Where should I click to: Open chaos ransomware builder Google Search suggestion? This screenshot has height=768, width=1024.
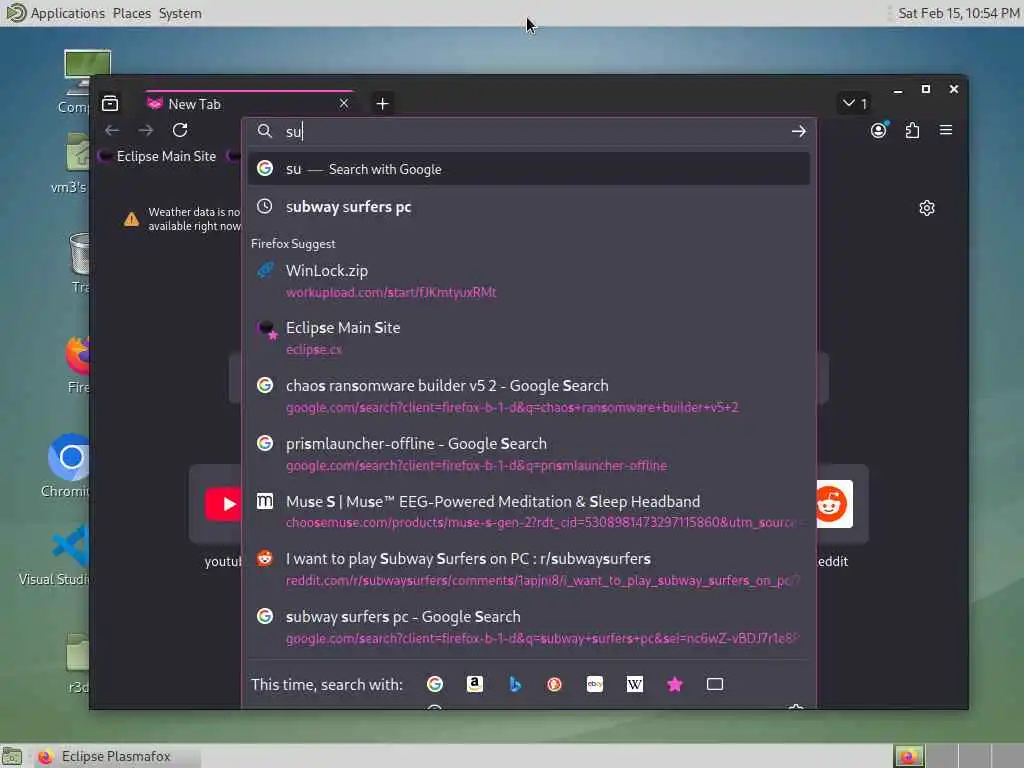(x=529, y=396)
